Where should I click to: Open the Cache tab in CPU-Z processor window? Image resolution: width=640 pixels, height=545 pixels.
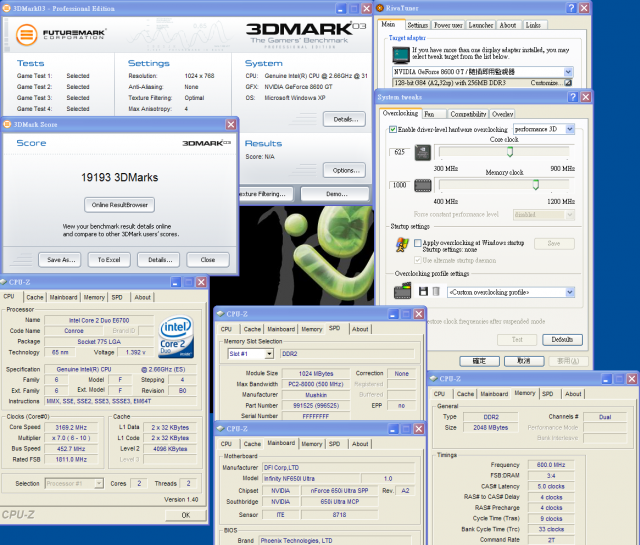[x=35, y=297]
